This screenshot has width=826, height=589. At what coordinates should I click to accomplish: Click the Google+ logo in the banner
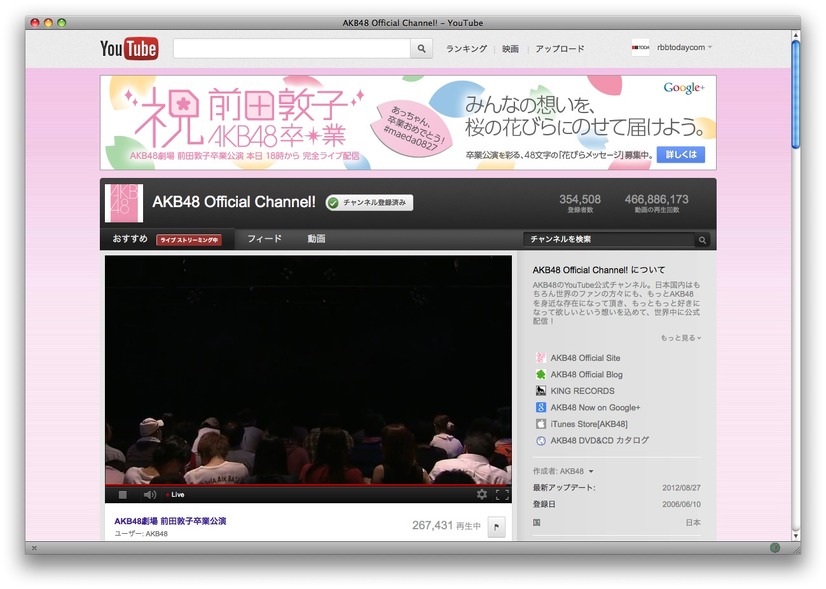(684, 87)
